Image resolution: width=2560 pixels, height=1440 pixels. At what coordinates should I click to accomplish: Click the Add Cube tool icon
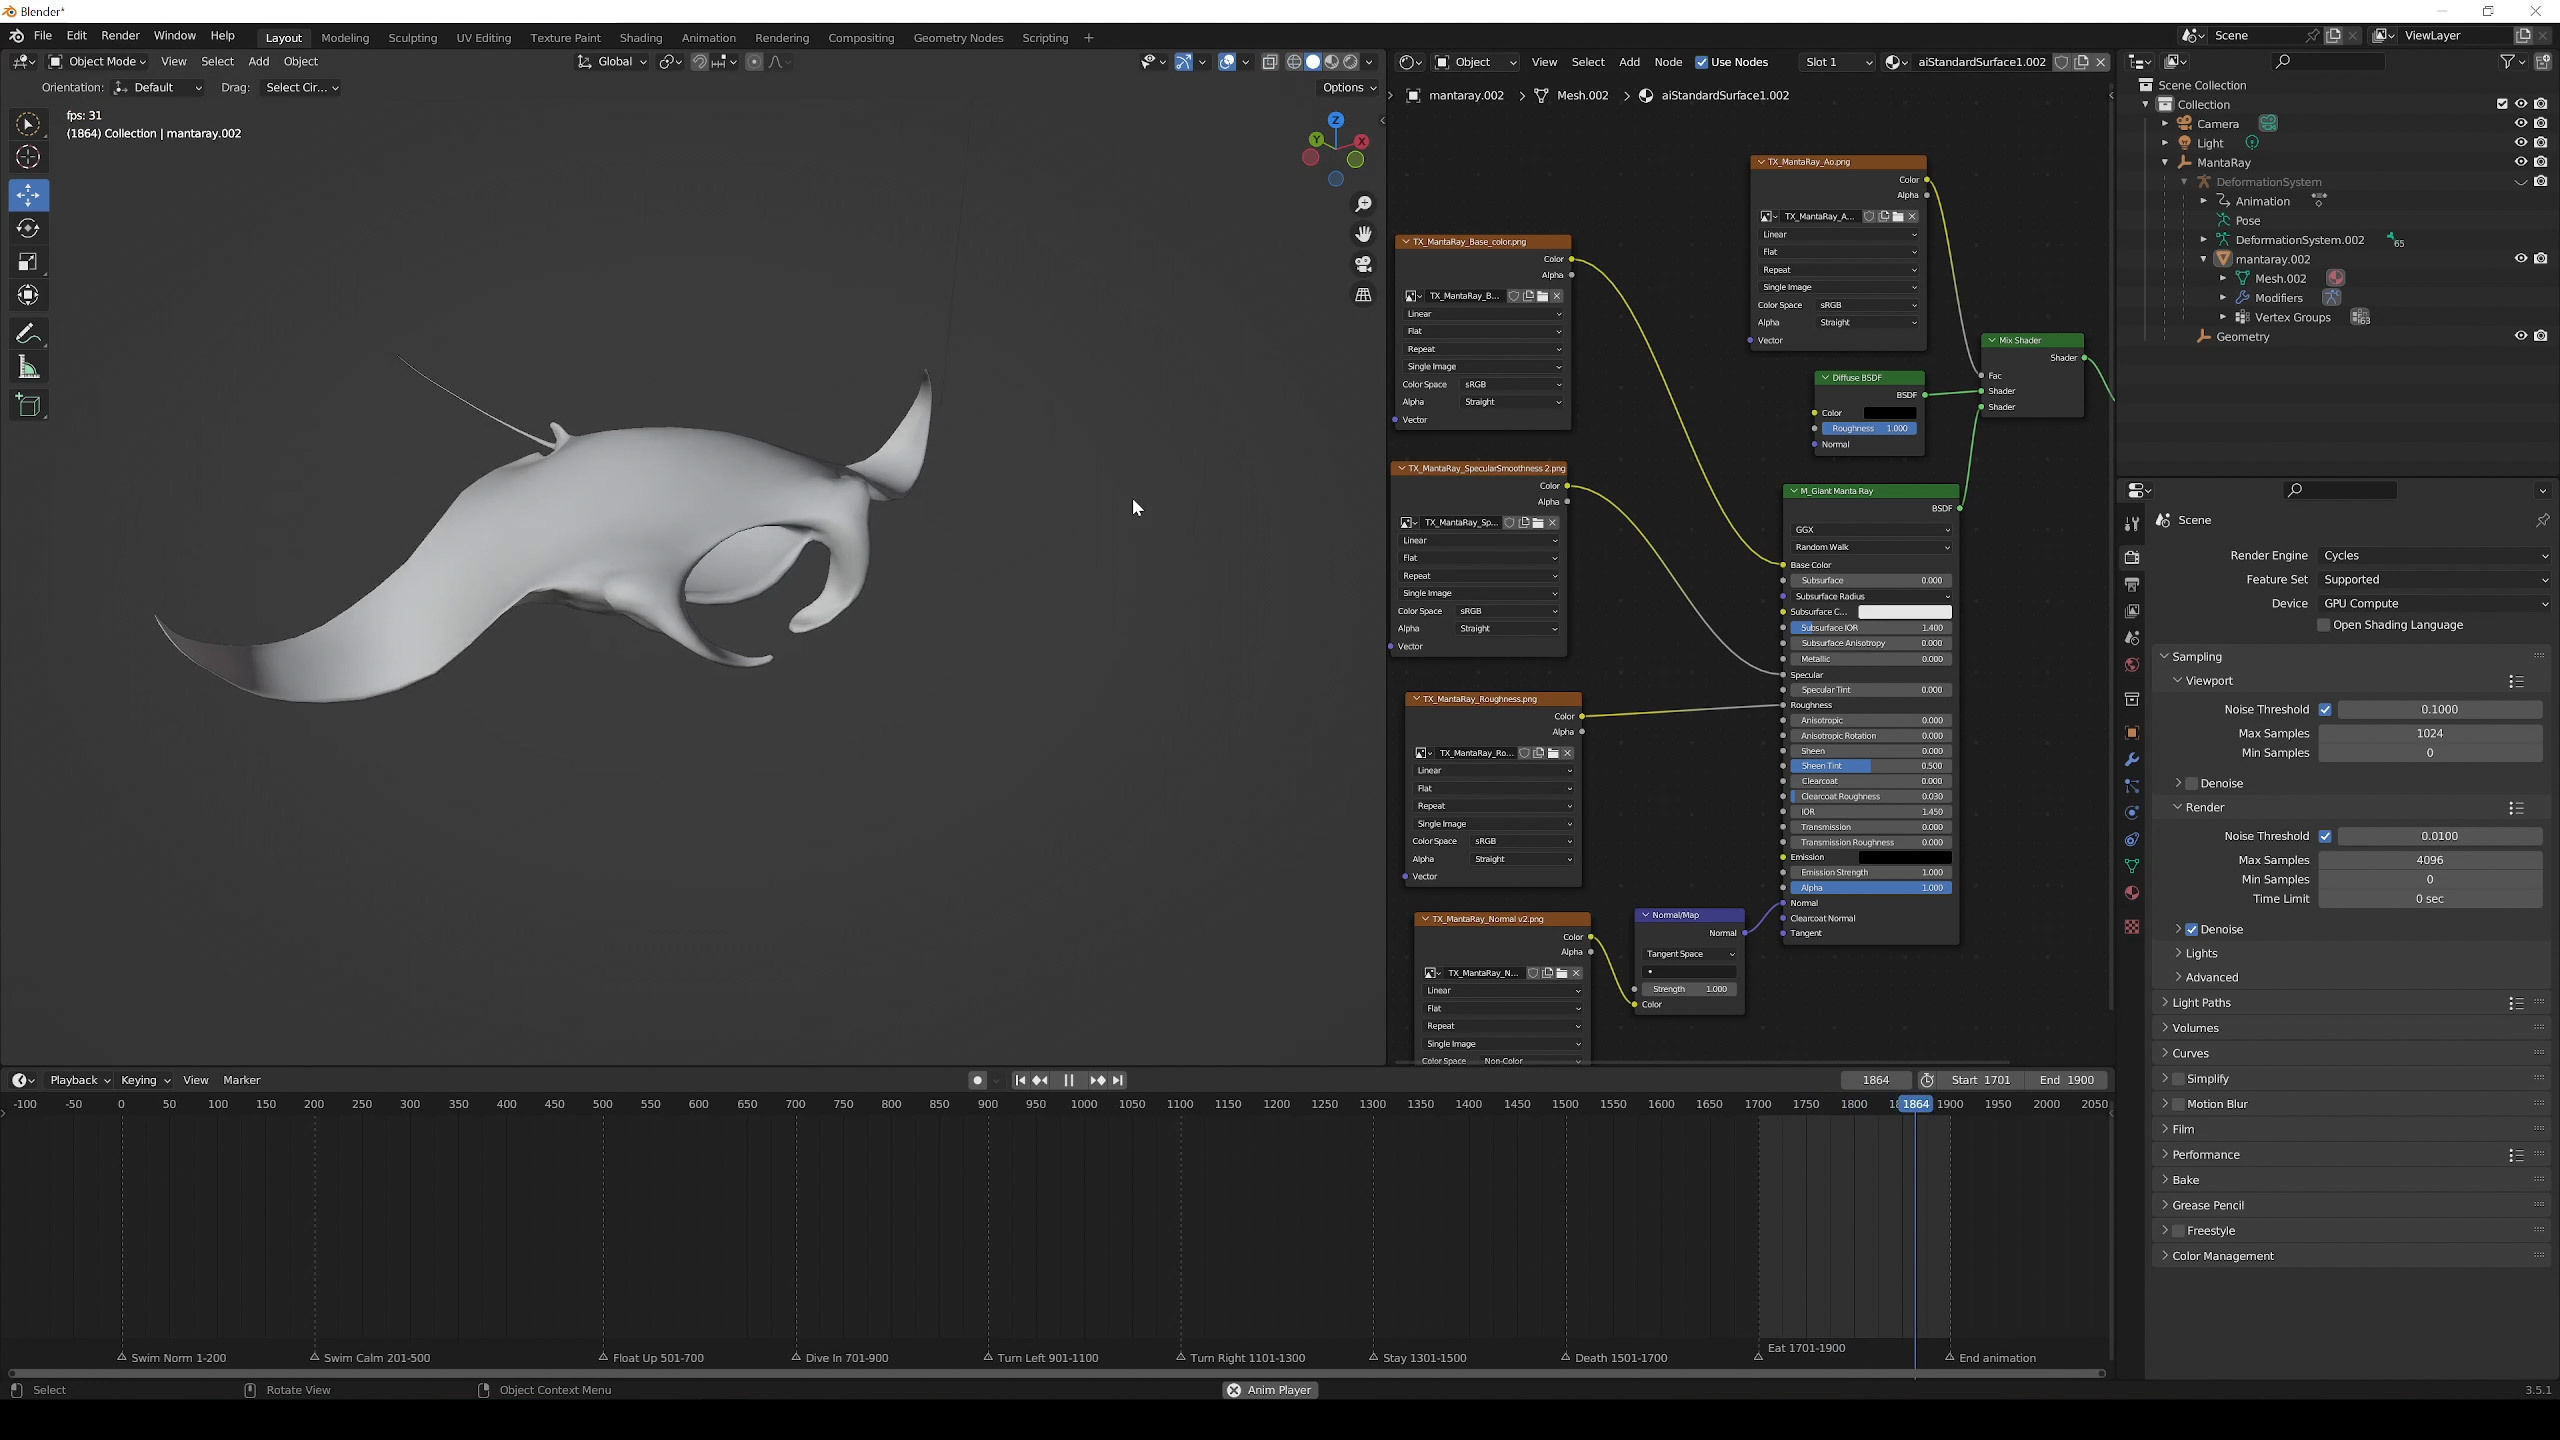click(28, 405)
